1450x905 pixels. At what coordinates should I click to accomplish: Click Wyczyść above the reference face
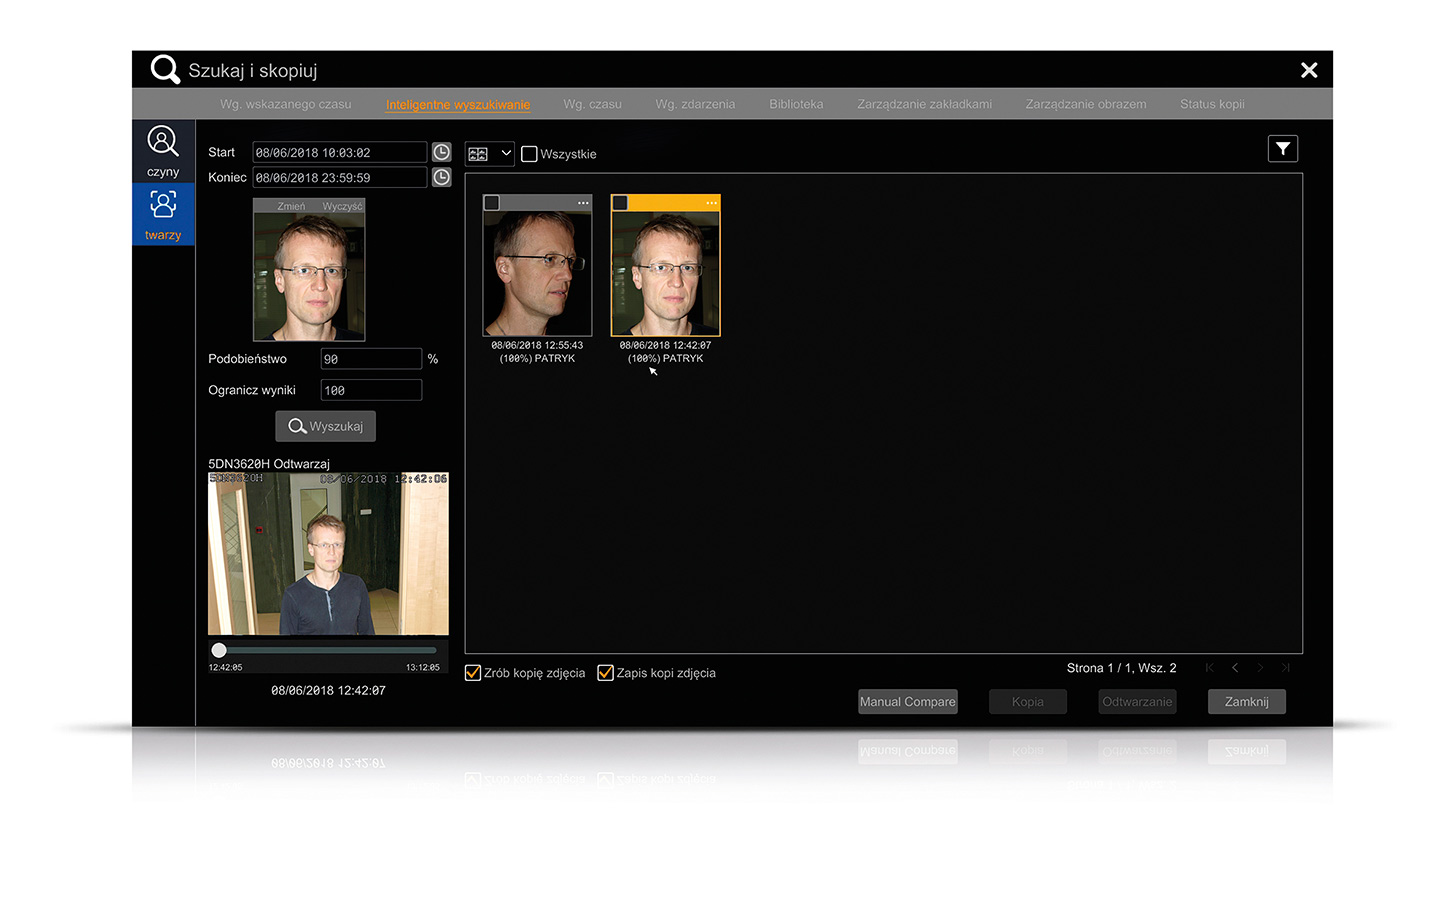tap(342, 206)
